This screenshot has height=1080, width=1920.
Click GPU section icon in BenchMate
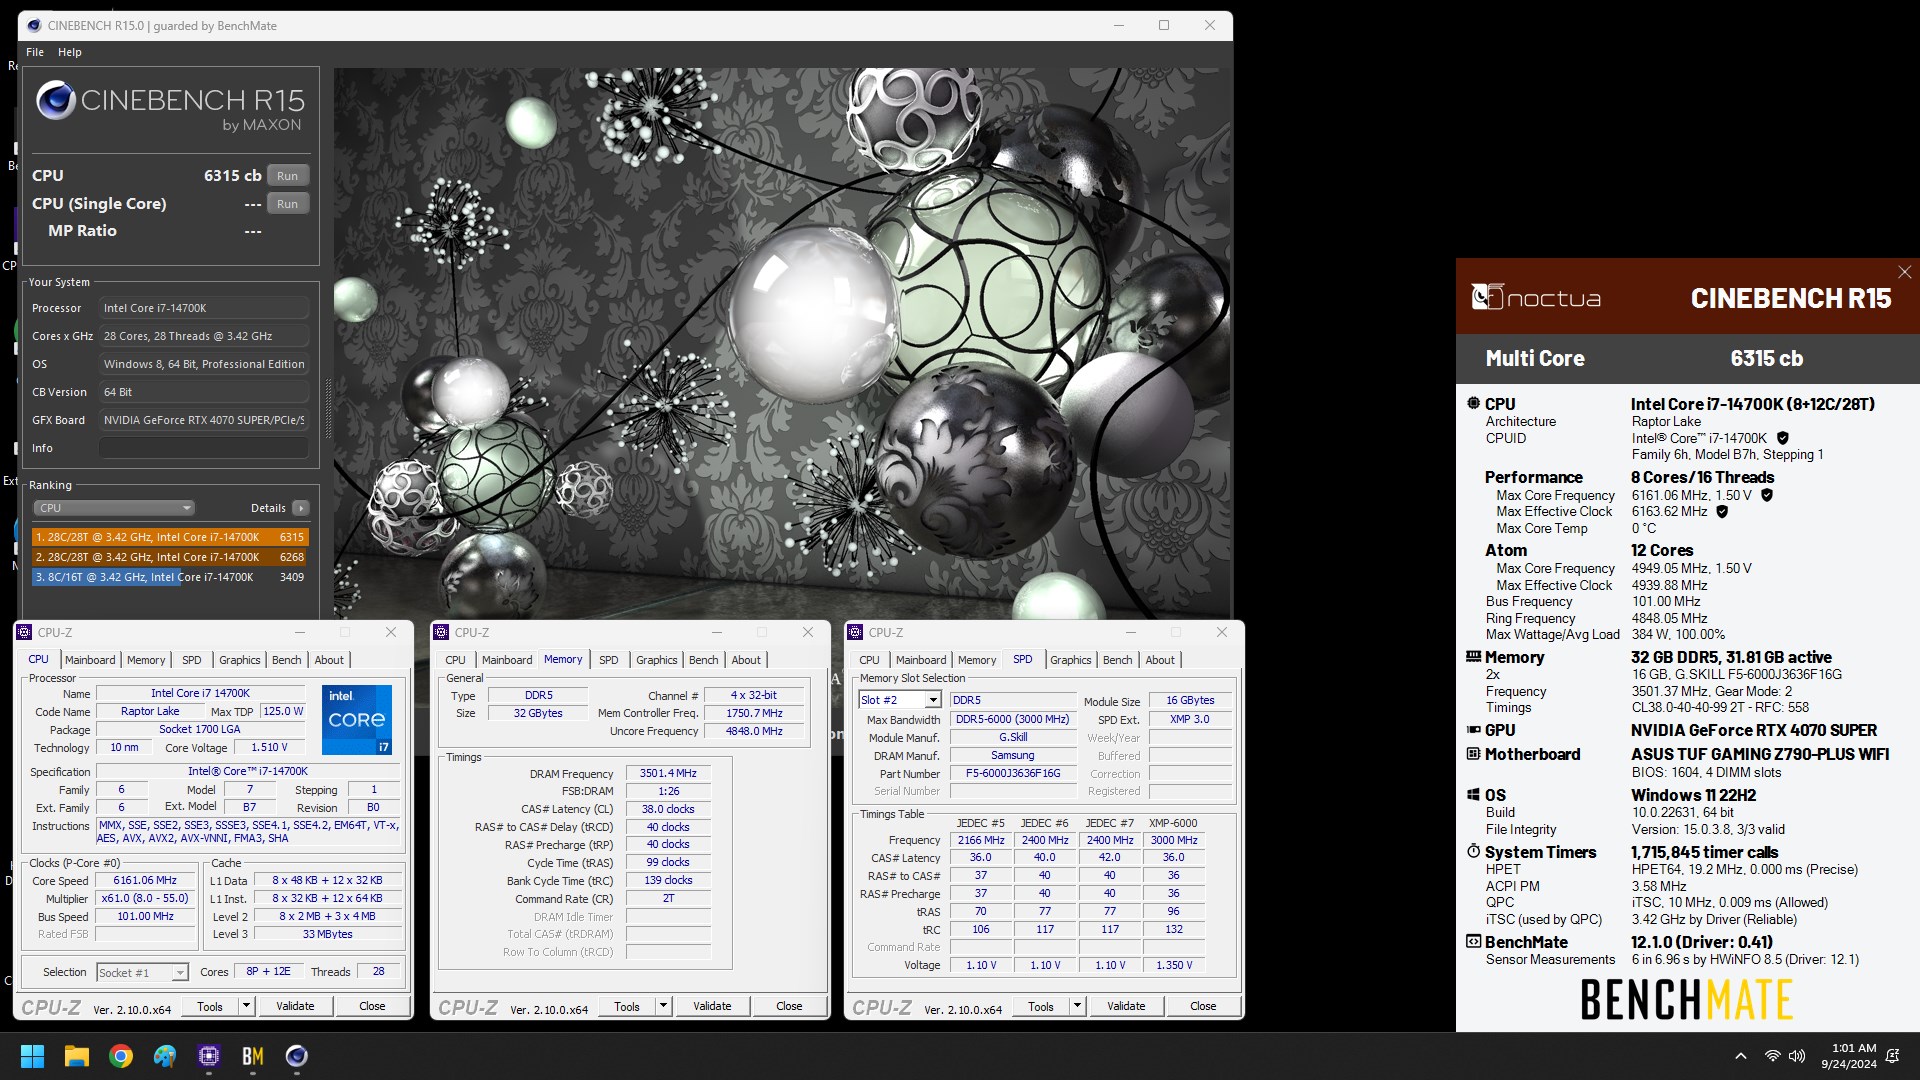pyautogui.click(x=1473, y=730)
